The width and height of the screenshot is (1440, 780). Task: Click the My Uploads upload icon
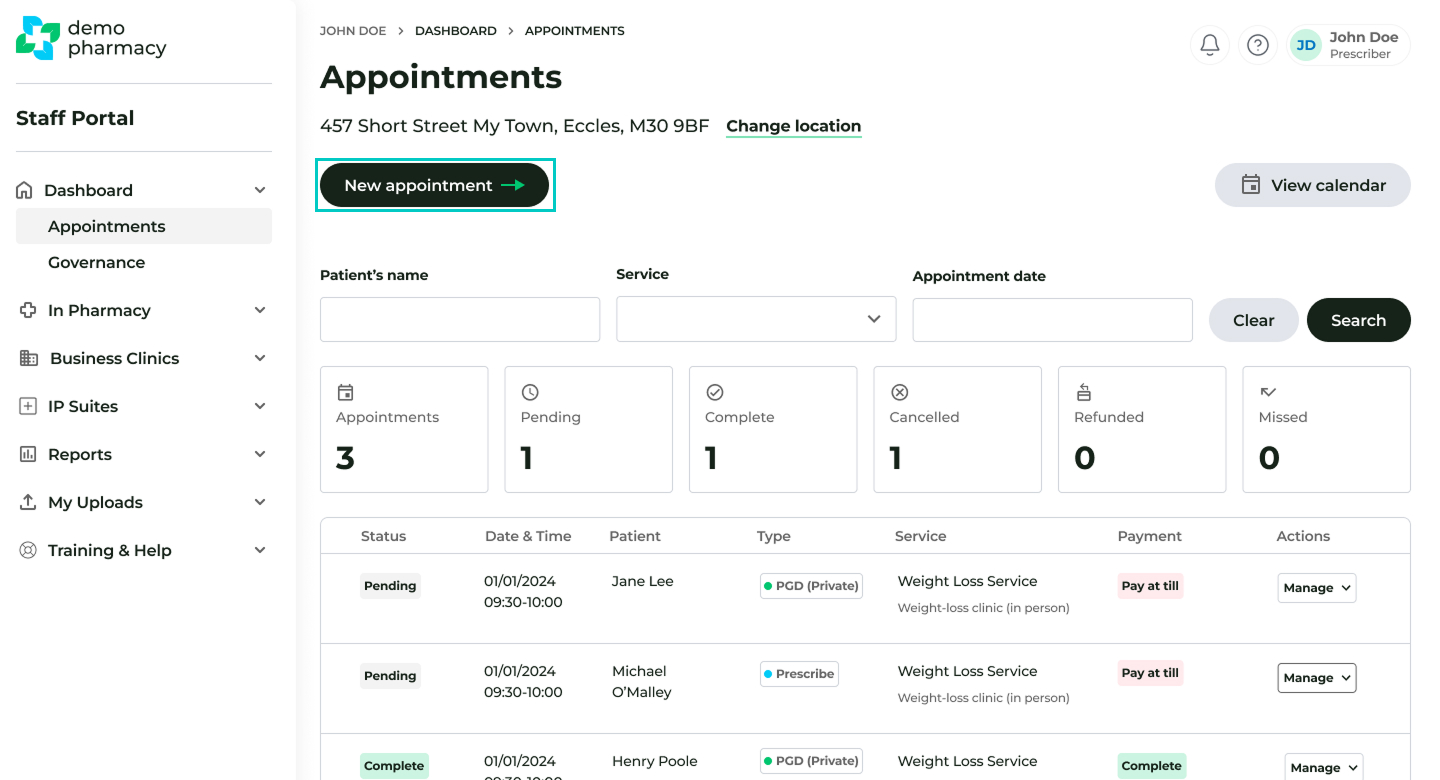(28, 502)
